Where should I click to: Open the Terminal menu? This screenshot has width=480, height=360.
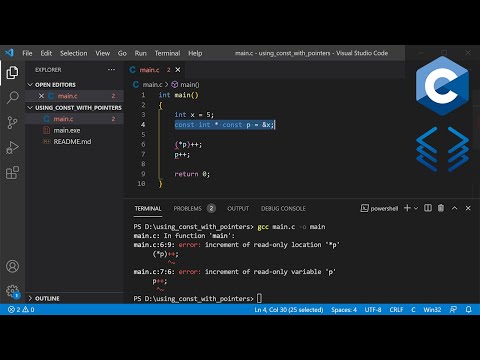(x=167, y=53)
